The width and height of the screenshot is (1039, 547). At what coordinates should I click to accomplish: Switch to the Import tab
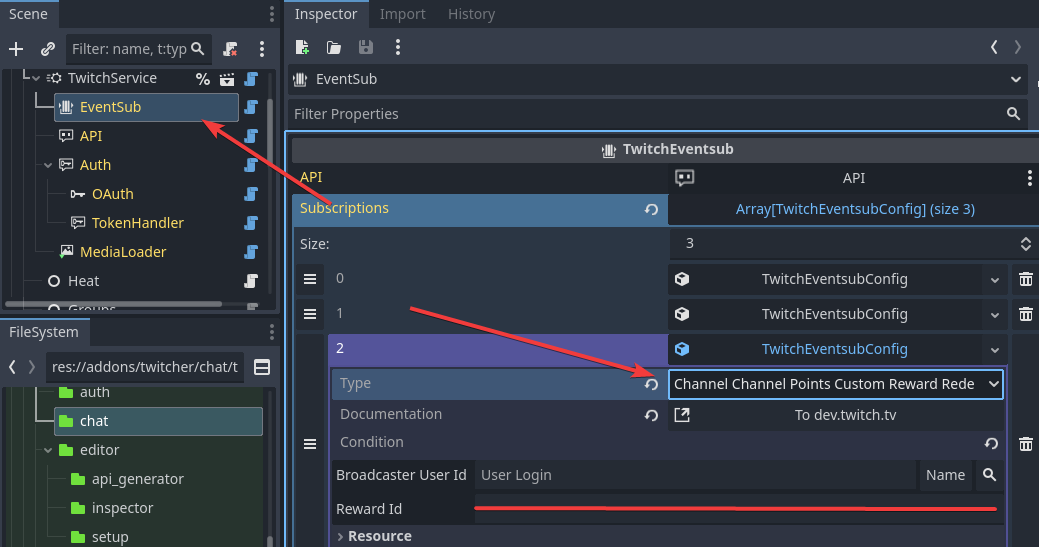click(402, 14)
